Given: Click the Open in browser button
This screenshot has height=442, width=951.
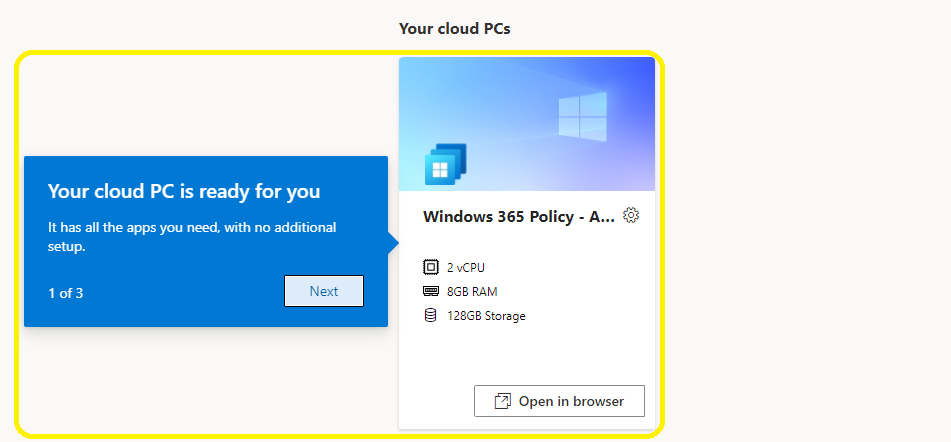Looking at the screenshot, I should tap(559, 401).
